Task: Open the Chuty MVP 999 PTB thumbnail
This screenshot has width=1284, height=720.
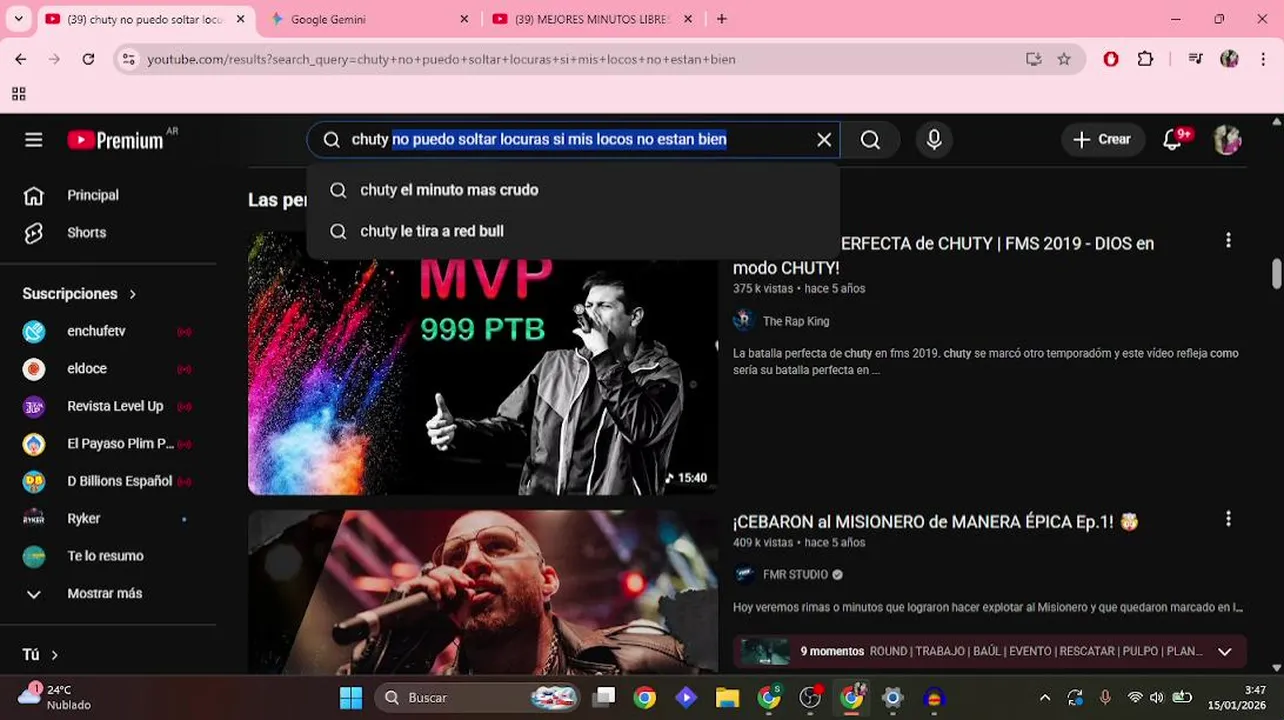Action: click(x=483, y=364)
